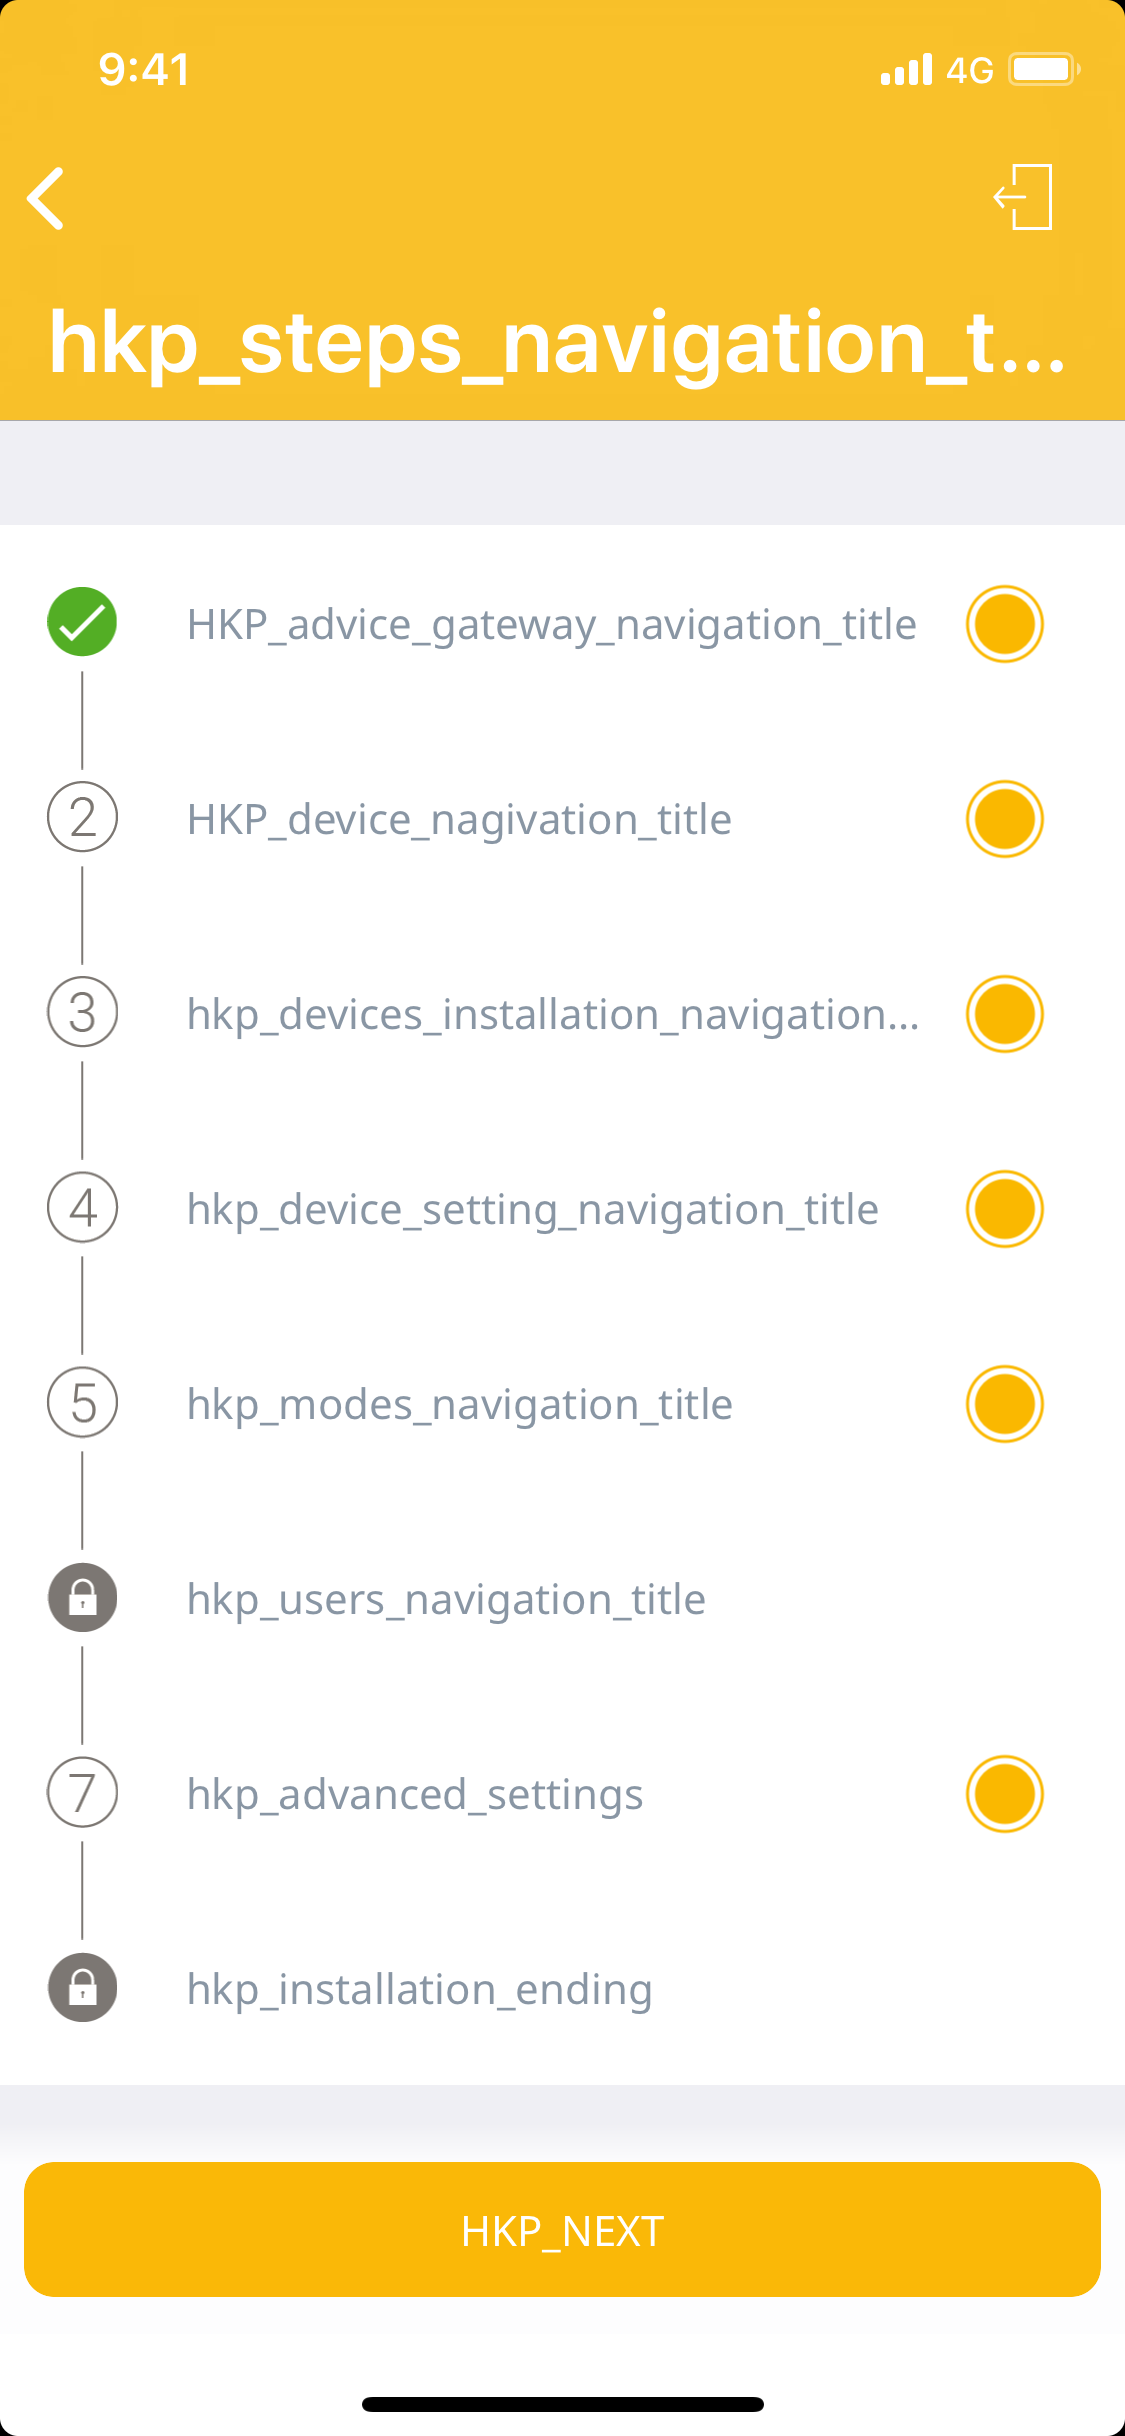Tap the step 3 circle icon
The width and height of the screenshot is (1125, 2436).
[82, 1012]
